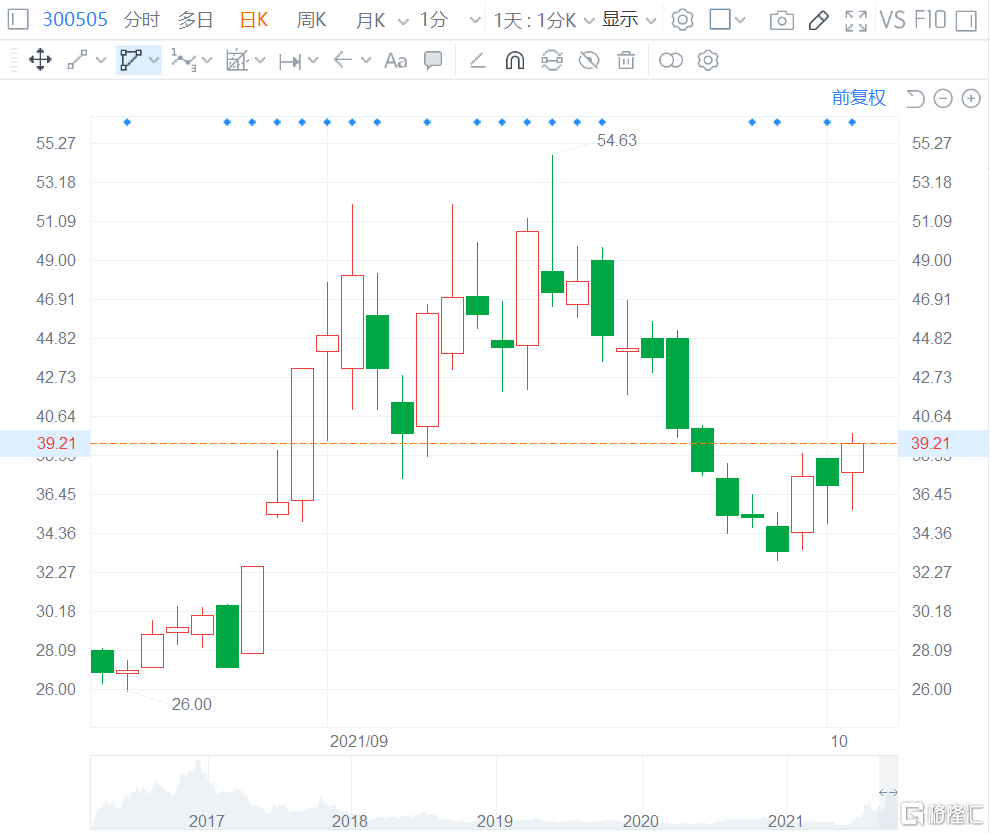
Task: Select the left arrow marker tool
Action: pyautogui.click(x=342, y=60)
